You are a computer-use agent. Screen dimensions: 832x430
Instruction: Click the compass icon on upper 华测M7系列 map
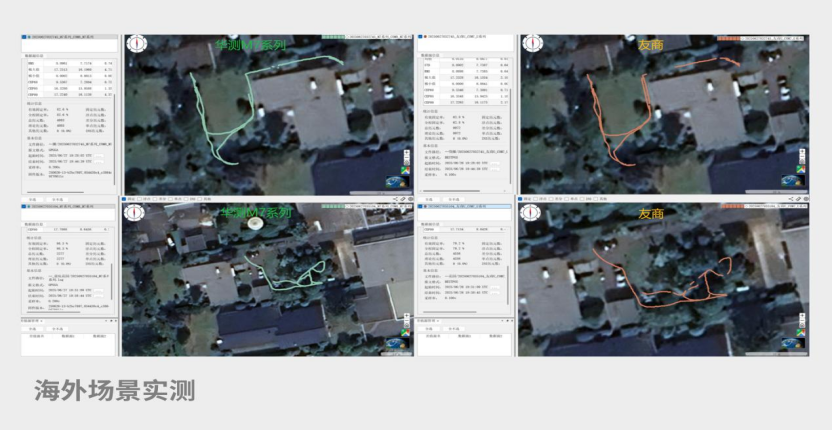click(x=137, y=44)
